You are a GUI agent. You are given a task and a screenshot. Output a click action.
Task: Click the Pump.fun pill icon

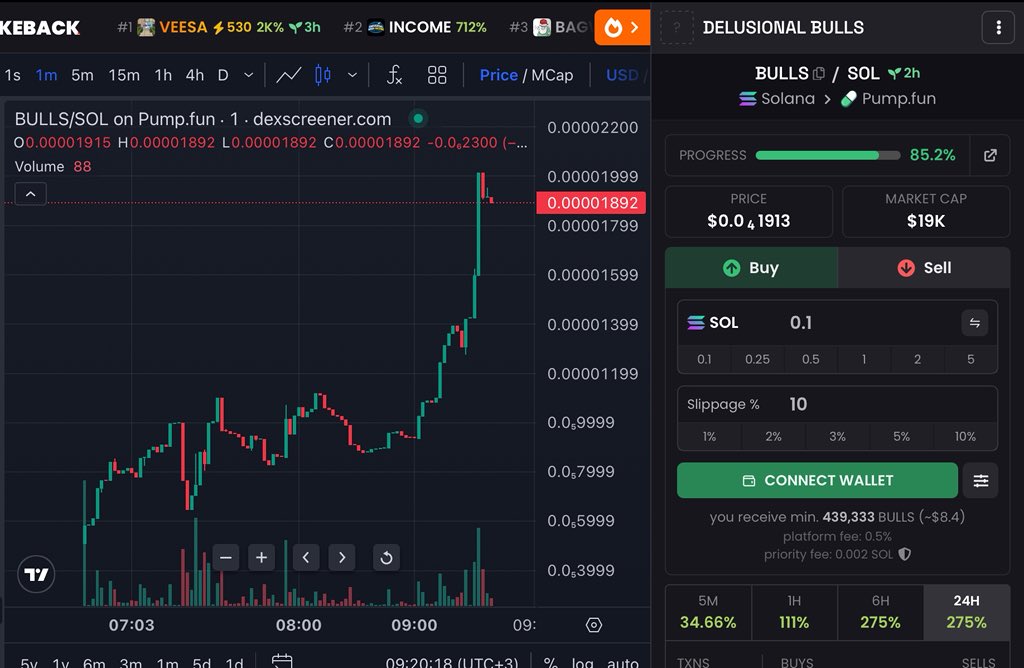click(848, 99)
